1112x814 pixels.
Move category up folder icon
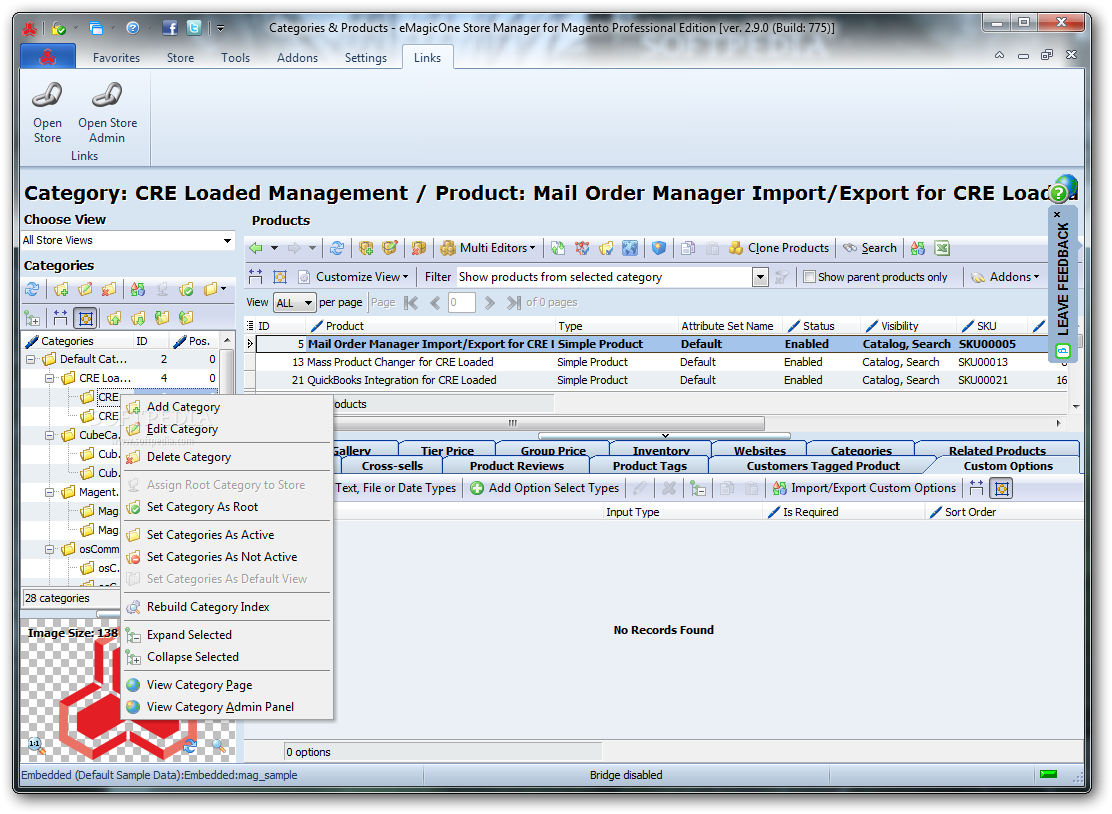coord(114,318)
